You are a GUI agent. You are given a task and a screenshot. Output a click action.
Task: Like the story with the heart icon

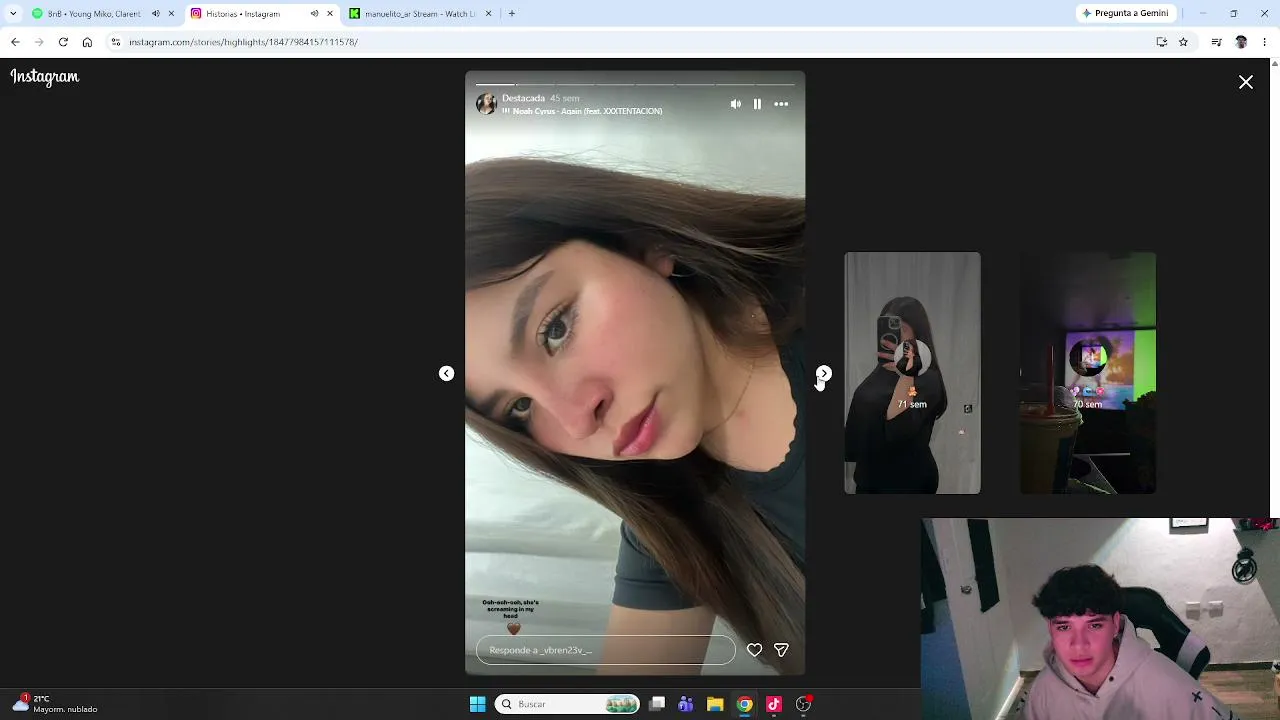coord(755,650)
